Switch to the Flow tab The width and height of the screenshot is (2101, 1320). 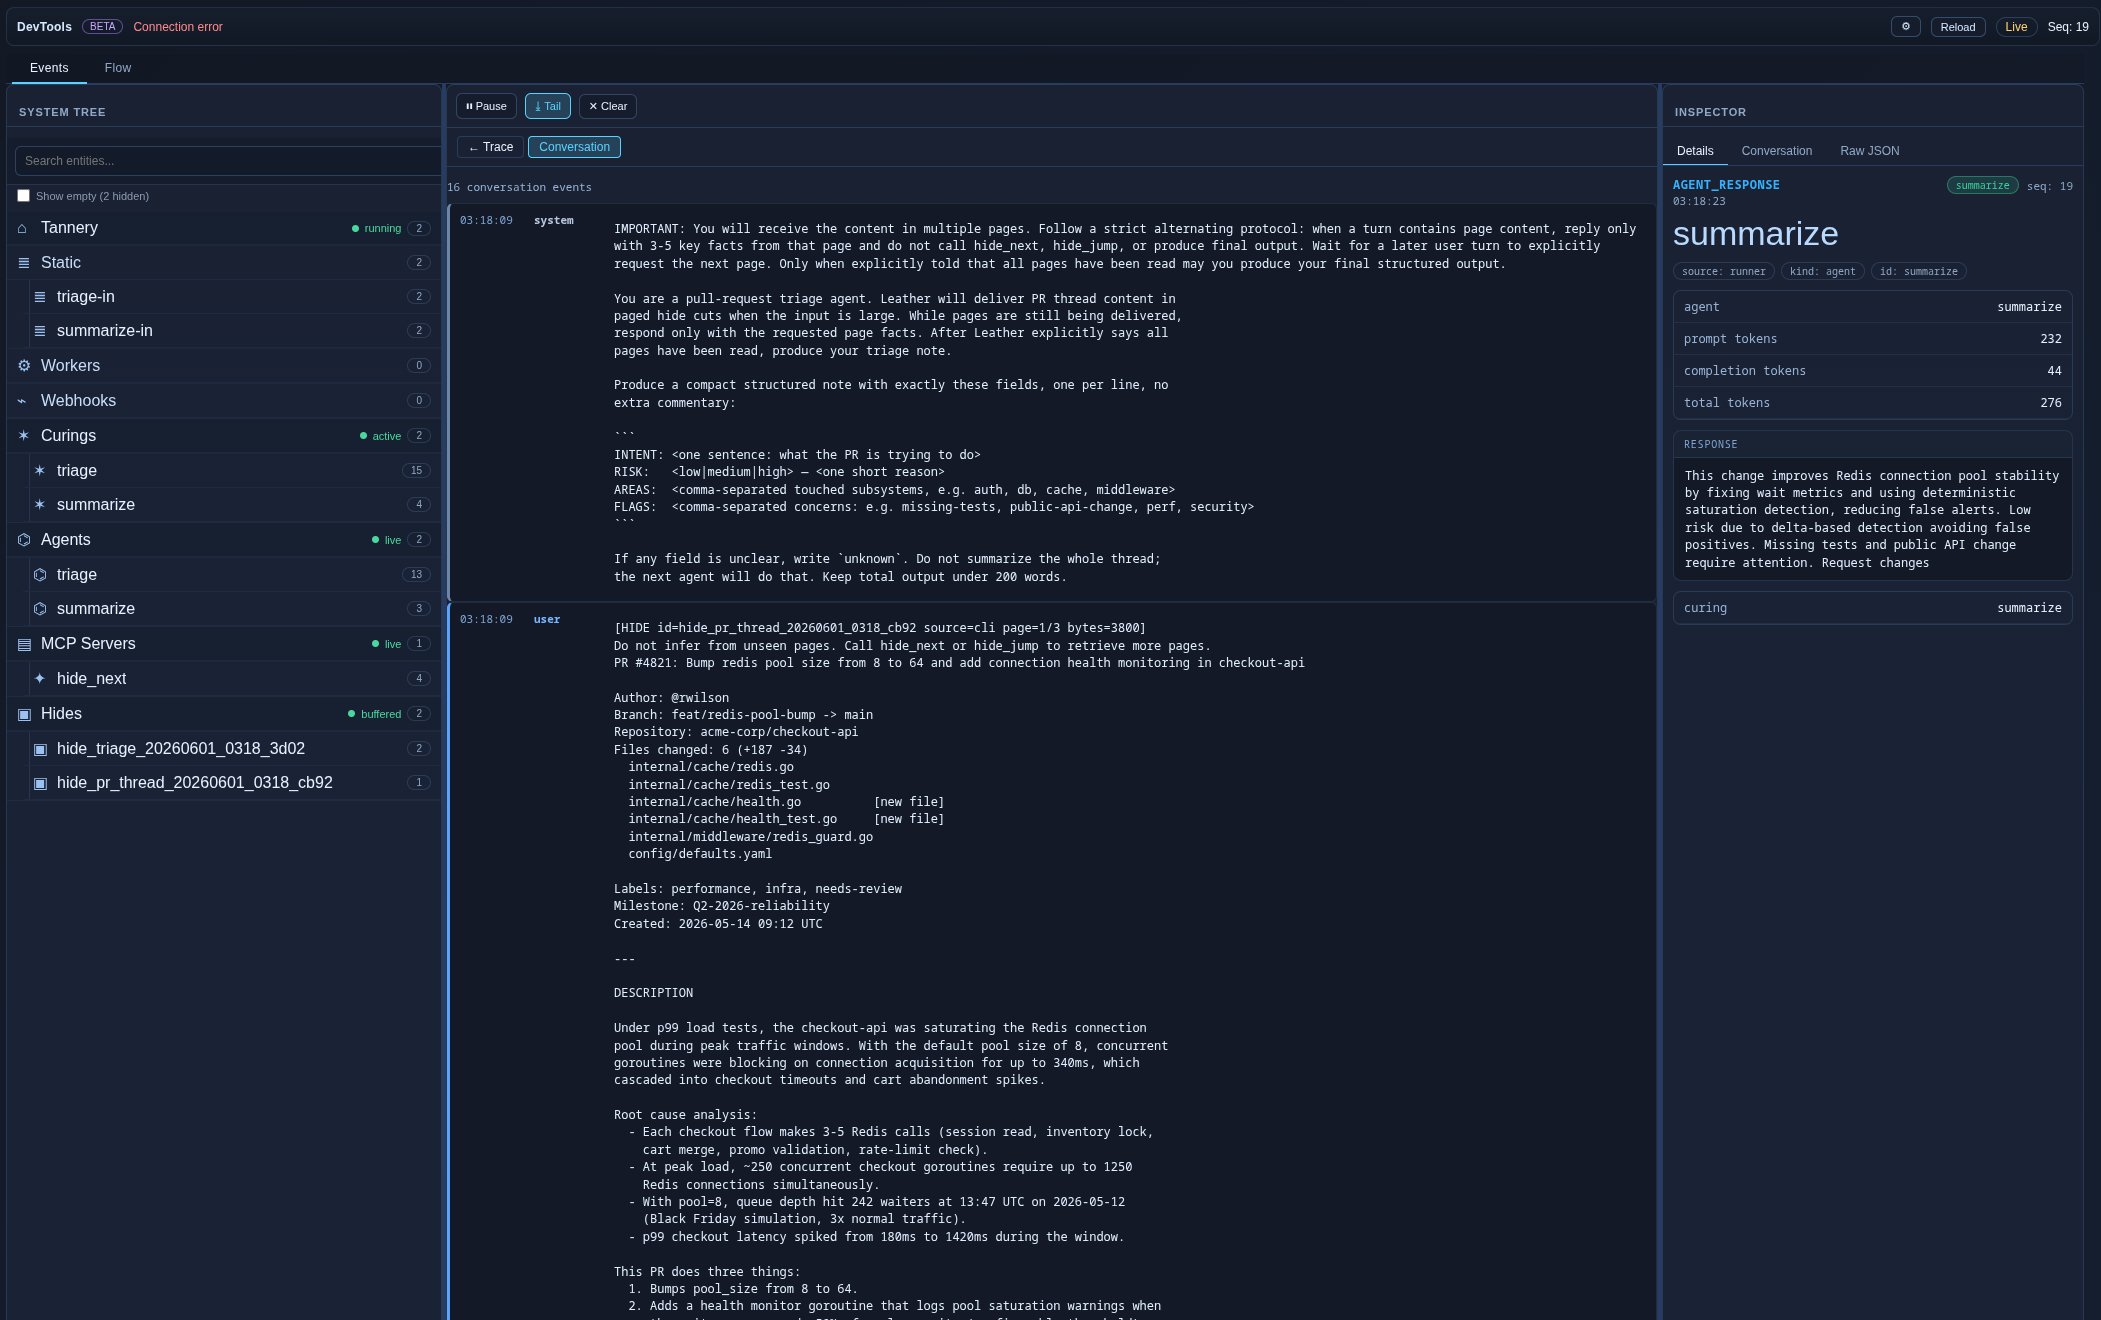point(118,68)
